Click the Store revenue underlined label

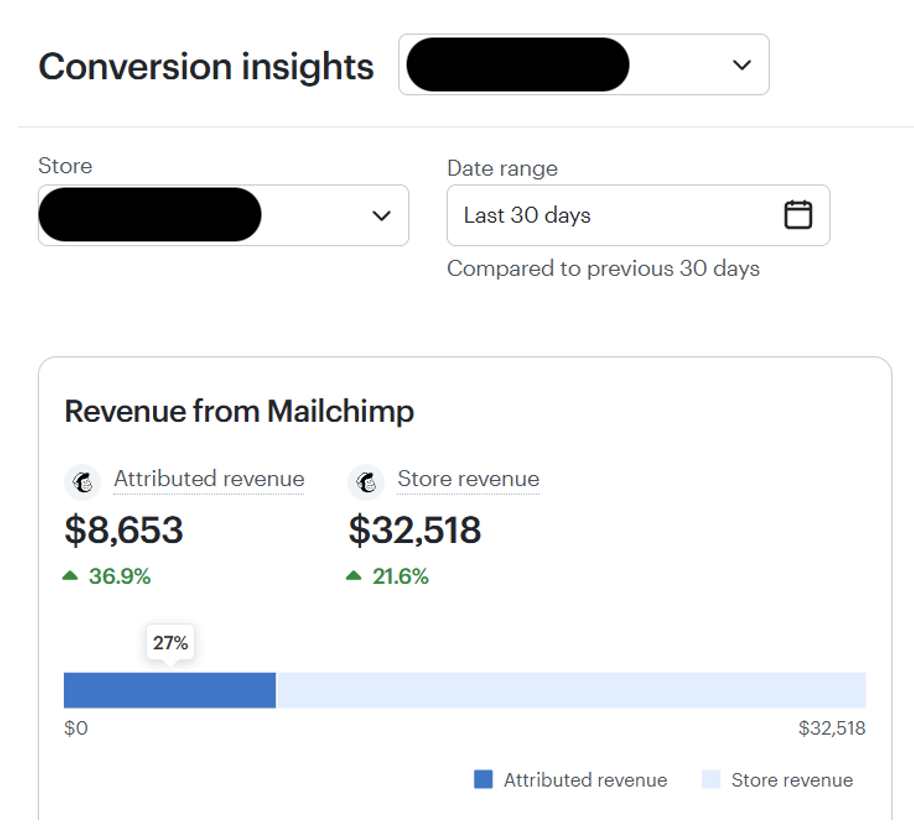[x=468, y=479]
